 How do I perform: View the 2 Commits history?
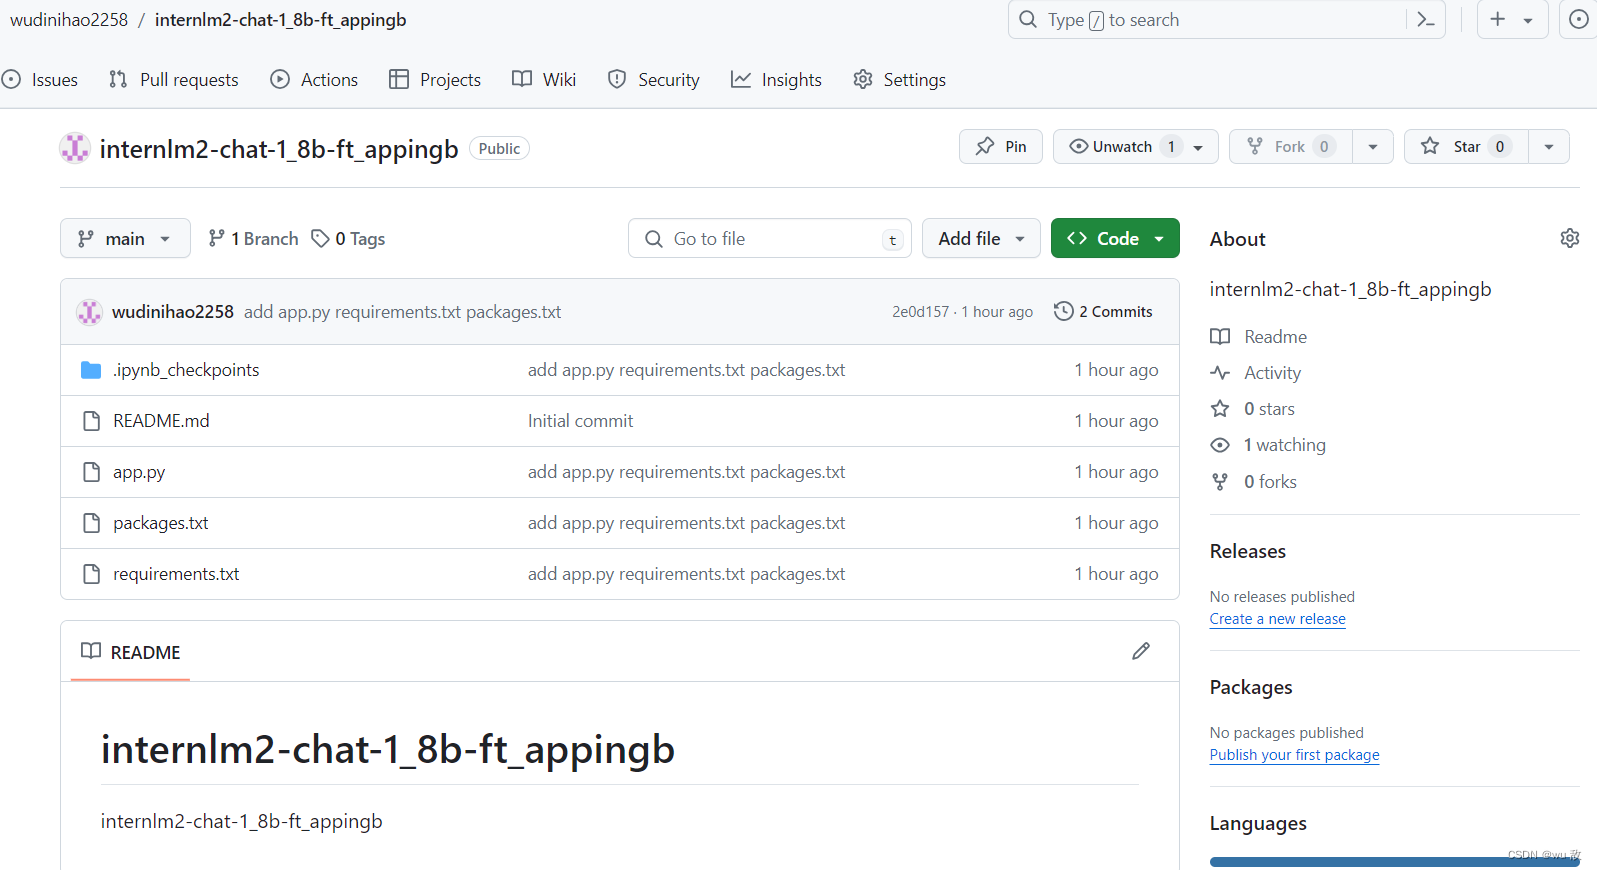(x=1103, y=312)
